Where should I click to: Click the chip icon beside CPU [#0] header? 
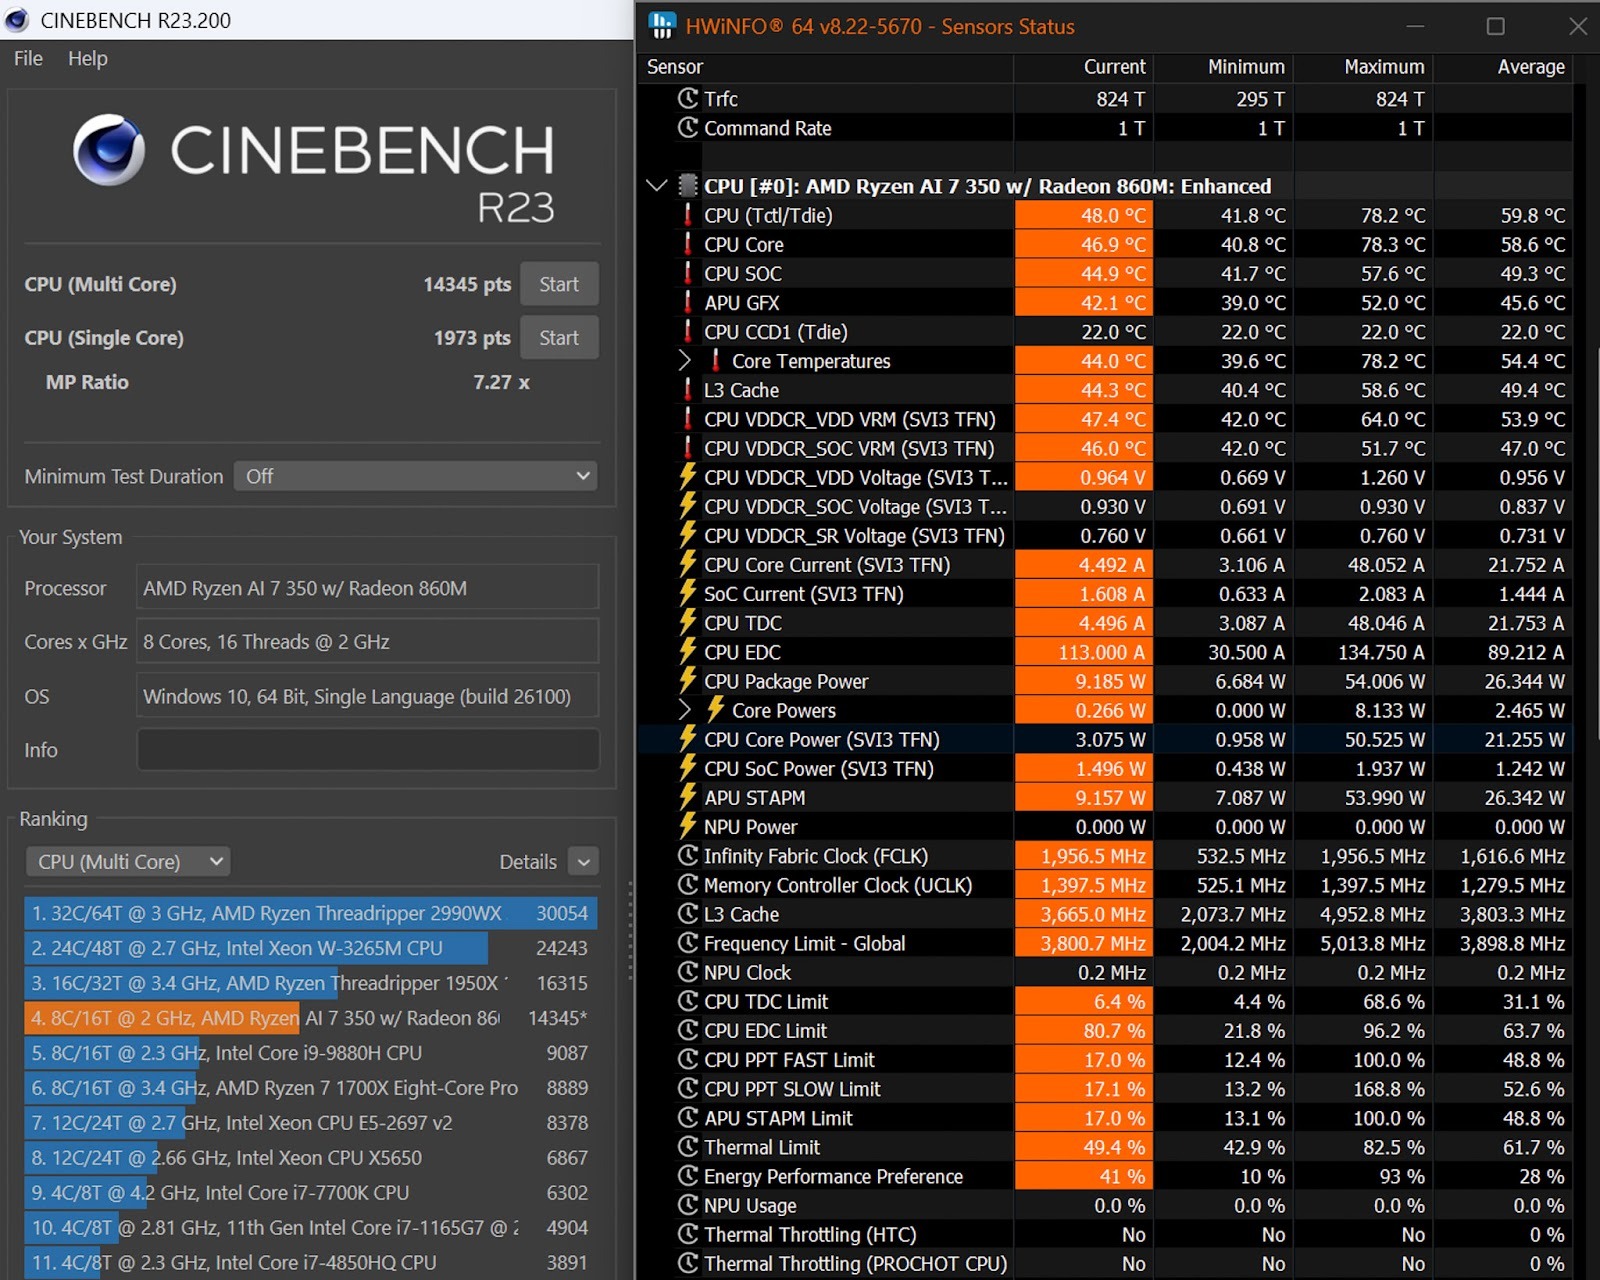[x=688, y=186]
